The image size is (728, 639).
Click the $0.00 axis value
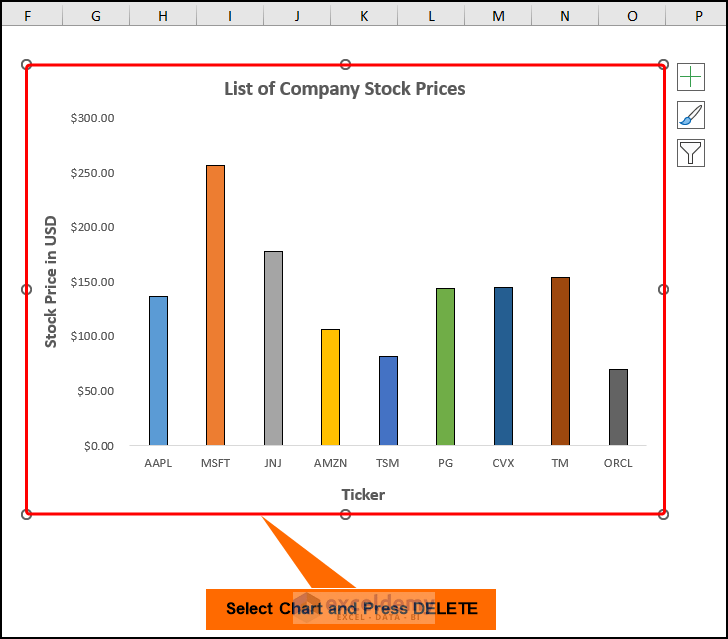tap(99, 446)
